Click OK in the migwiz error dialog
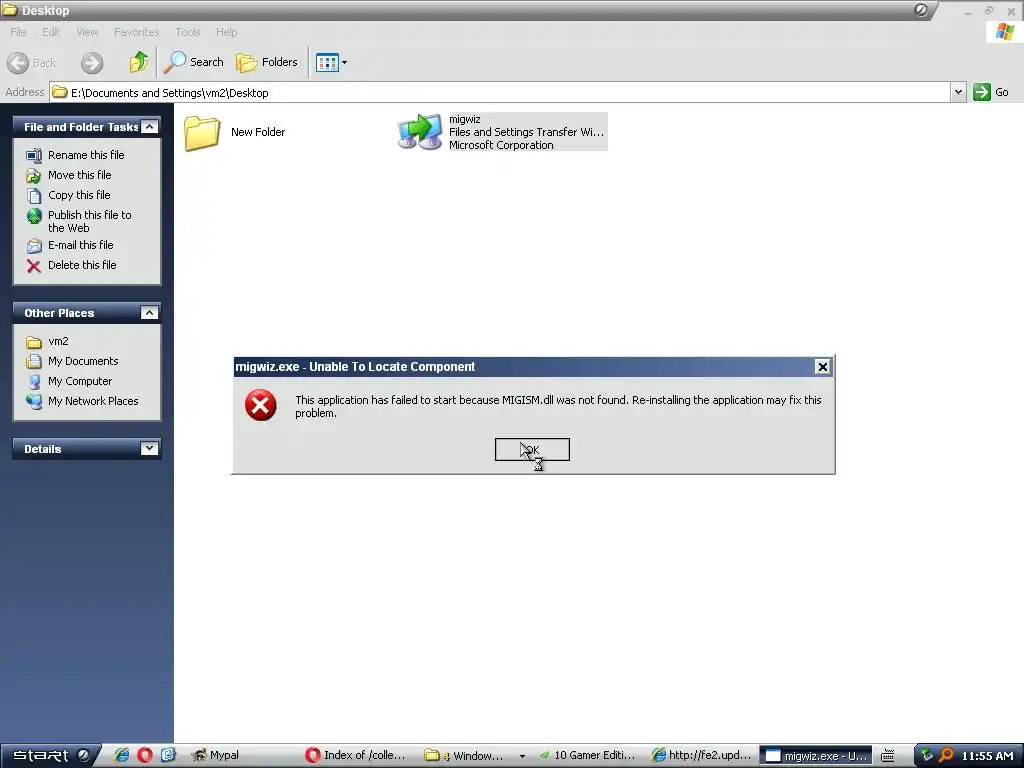 532,449
